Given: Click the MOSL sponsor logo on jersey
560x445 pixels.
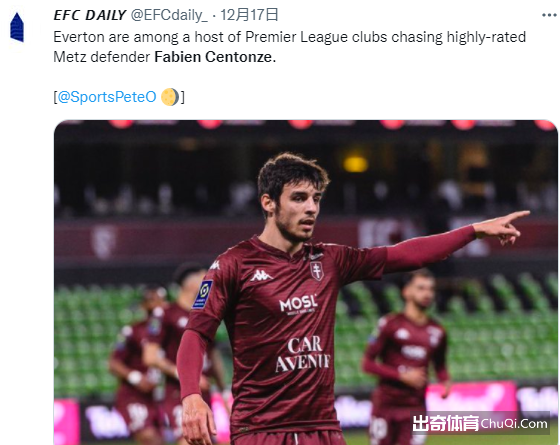Looking at the screenshot, I should click(298, 305).
